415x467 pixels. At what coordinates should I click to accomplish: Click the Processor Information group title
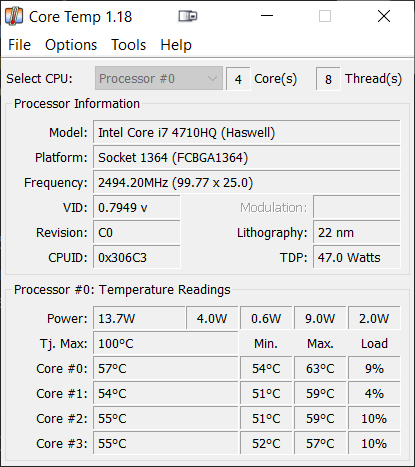point(77,104)
